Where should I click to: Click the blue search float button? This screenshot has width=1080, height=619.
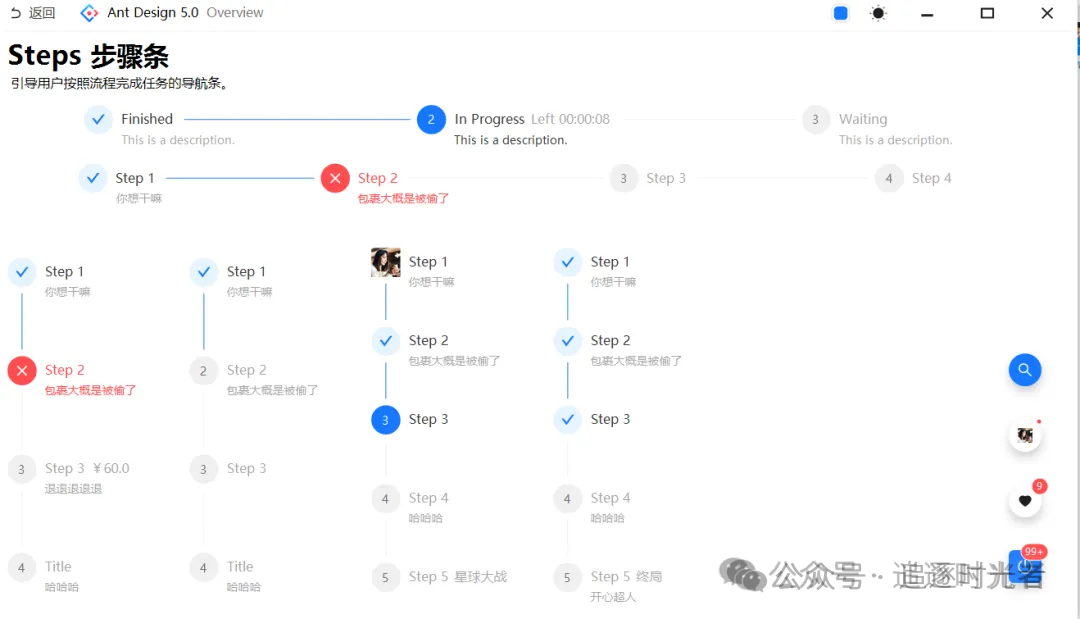coord(1025,370)
